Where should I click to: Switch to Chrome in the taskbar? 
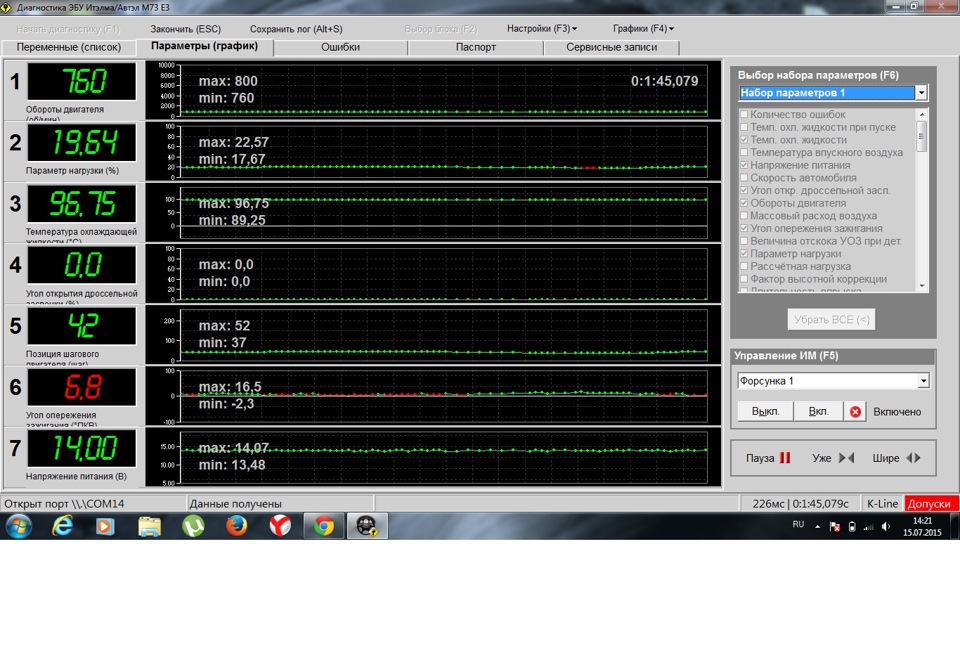pos(324,526)
